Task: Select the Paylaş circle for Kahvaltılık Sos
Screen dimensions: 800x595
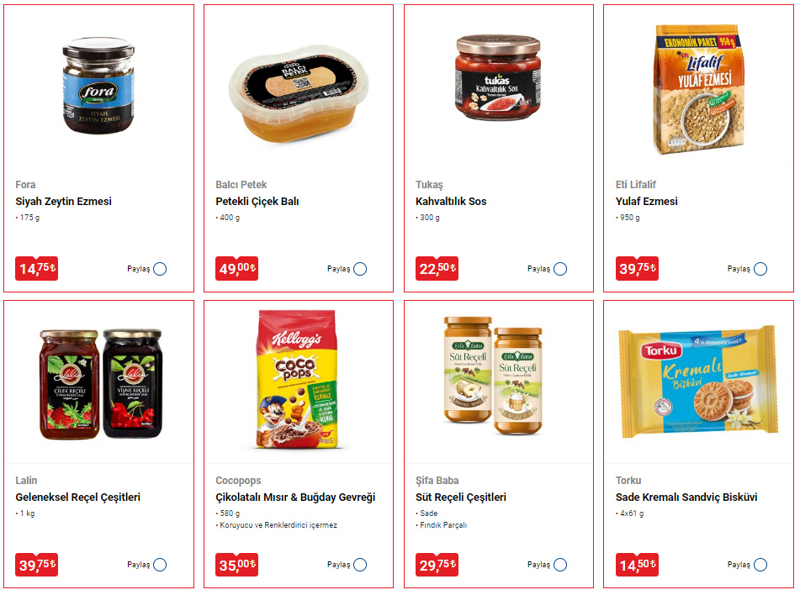Action: click(x=560, y=269)
